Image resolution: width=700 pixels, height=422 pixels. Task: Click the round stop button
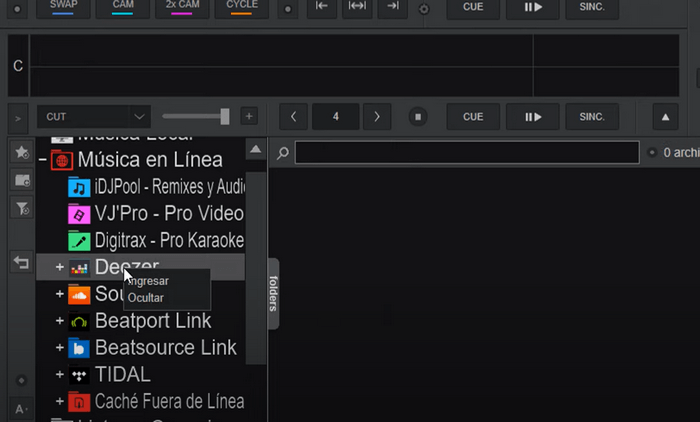418,117
